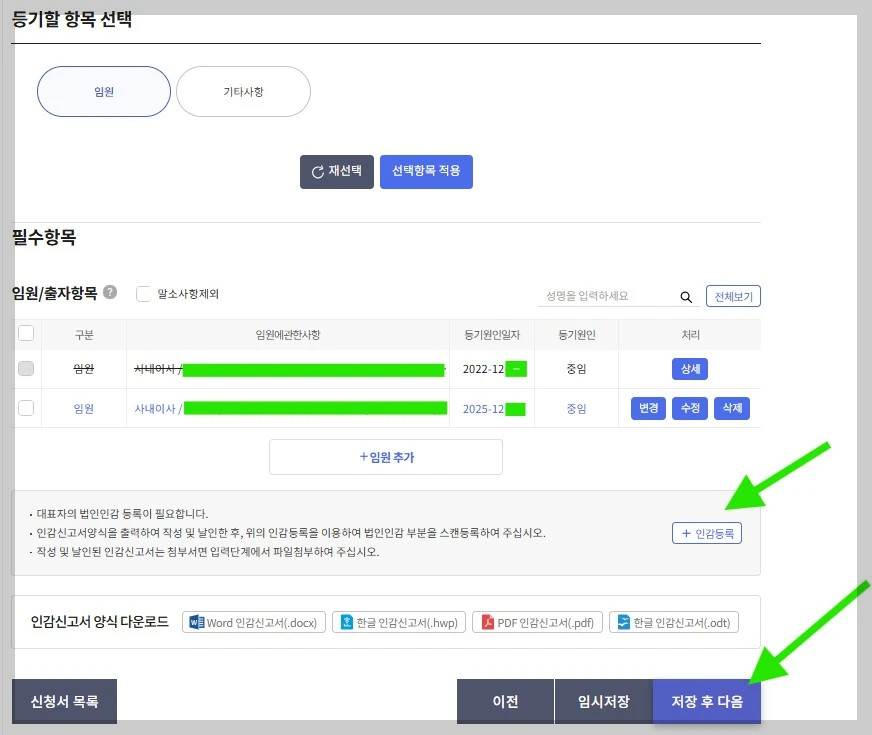Apply selection with 선택항목 적용 button
This screenshot has height=735, width=872.
pos(426,172)
